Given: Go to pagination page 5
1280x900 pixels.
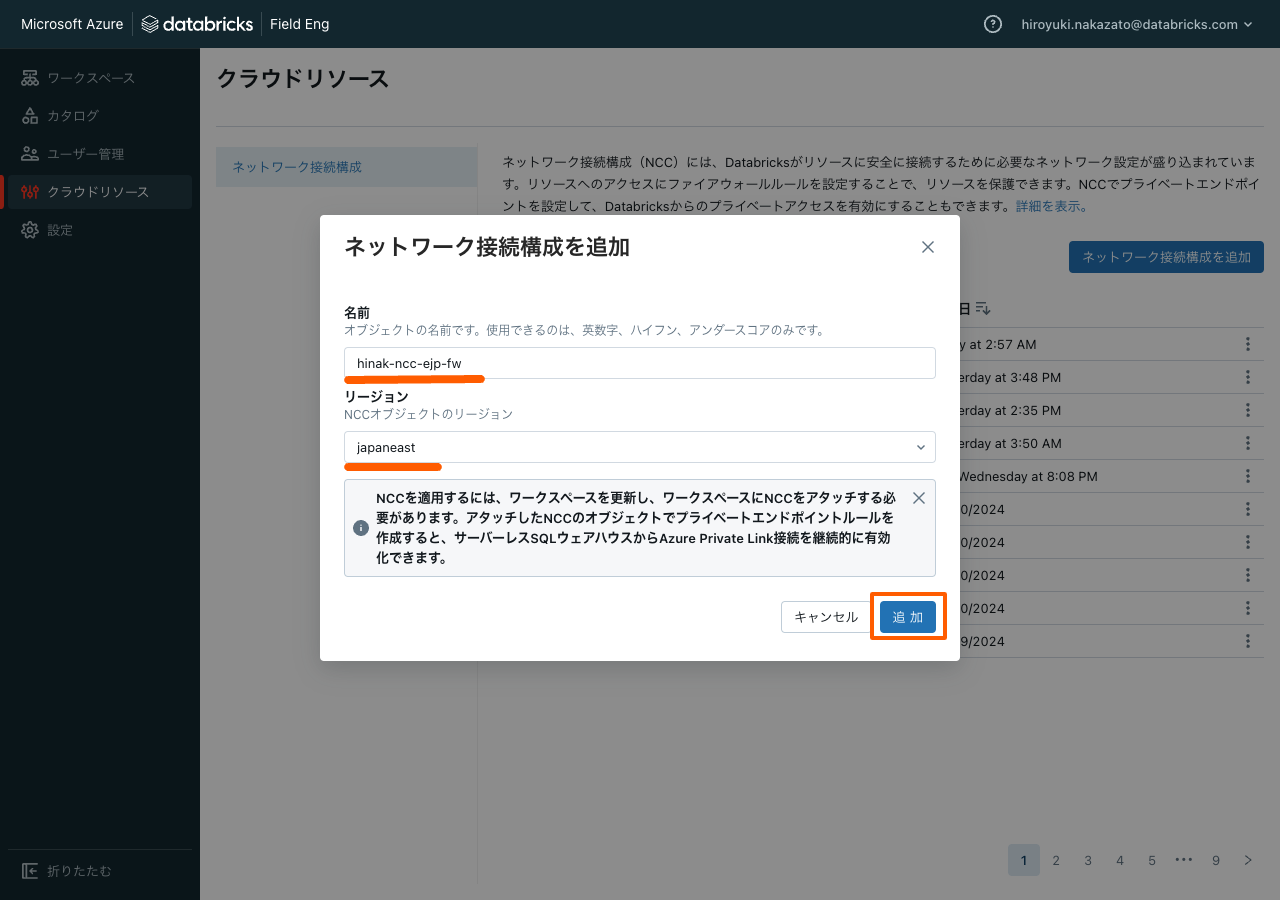Looking at the screenshot, I should tap(1152, 860).
